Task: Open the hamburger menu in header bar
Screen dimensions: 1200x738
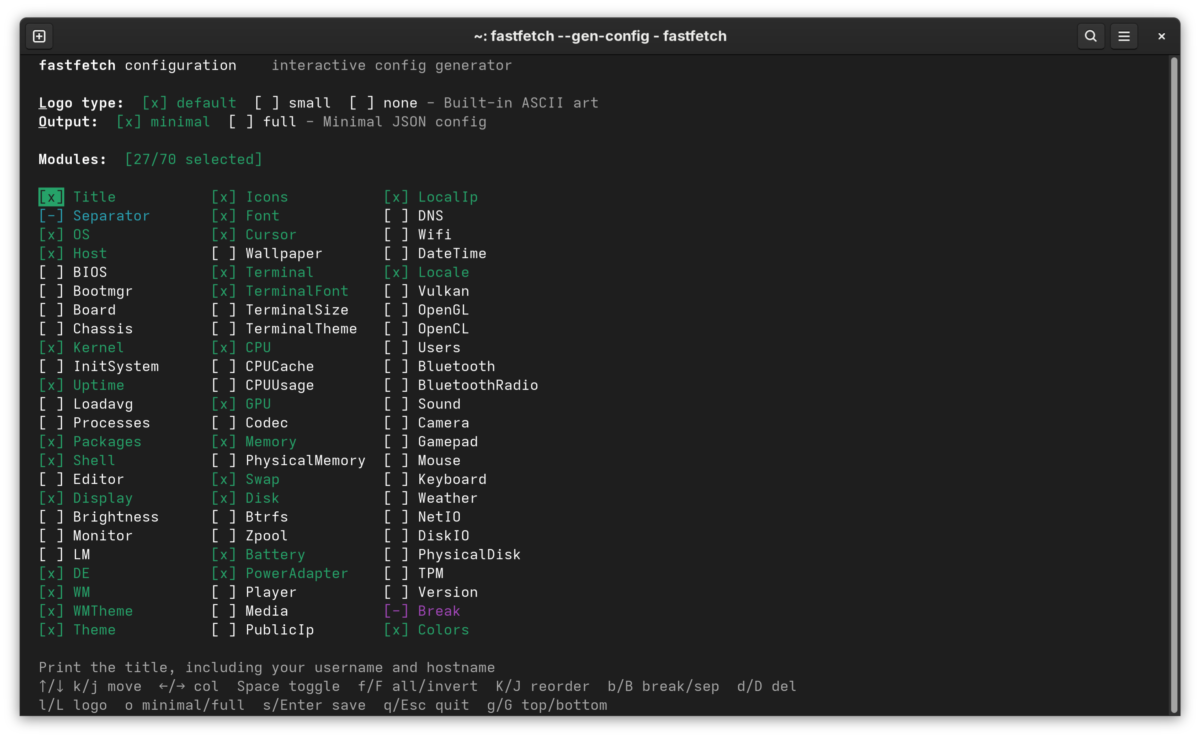Action: pyautogui.click(x=1124, y=36)
